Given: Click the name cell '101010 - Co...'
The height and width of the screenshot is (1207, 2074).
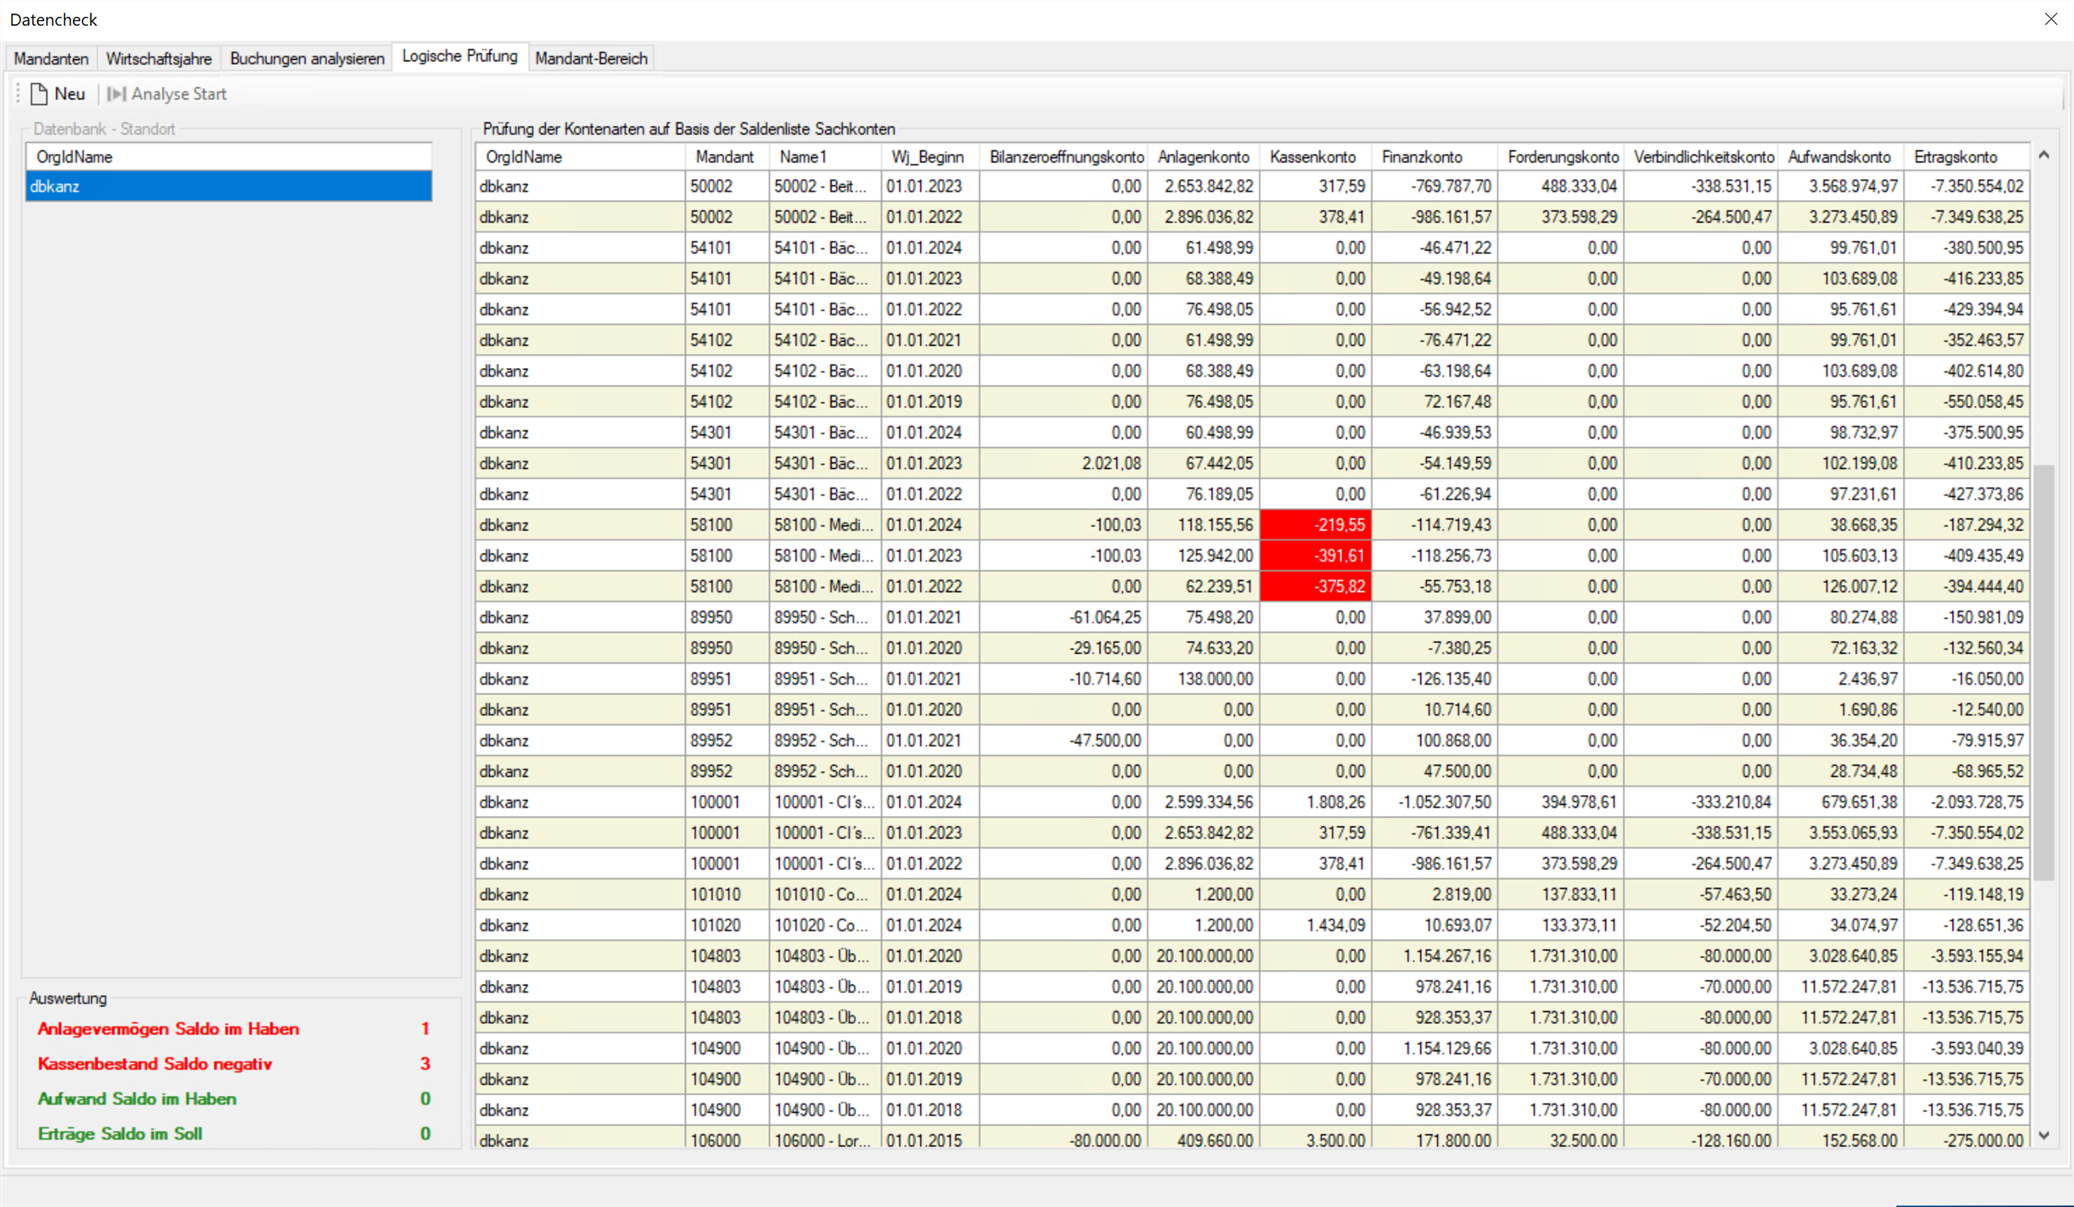Looking at the screenshot, I should pyautogui.click(x=825, y=894).
